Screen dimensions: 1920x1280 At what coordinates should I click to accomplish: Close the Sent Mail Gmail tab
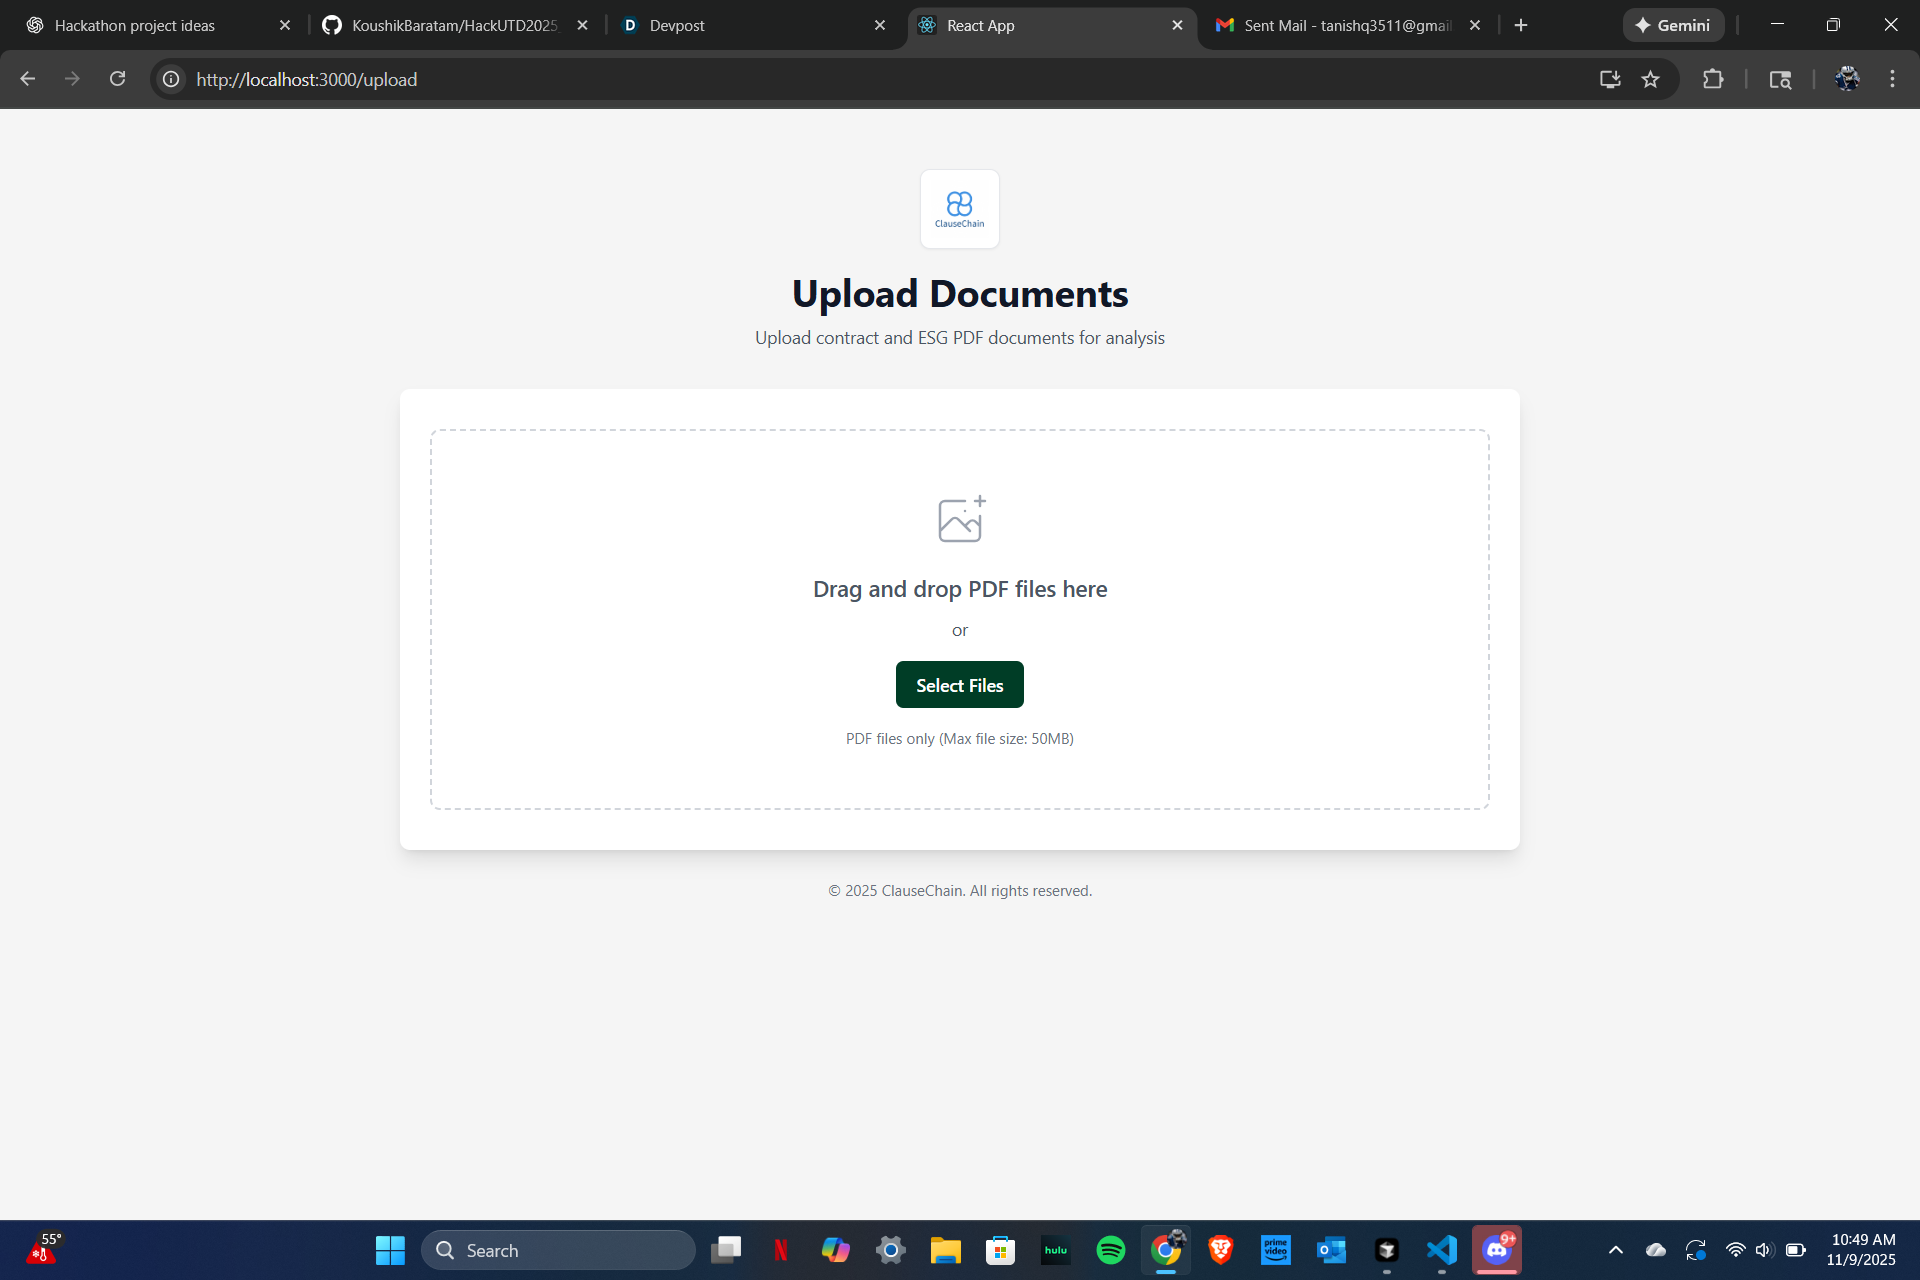click(1475, 25)
